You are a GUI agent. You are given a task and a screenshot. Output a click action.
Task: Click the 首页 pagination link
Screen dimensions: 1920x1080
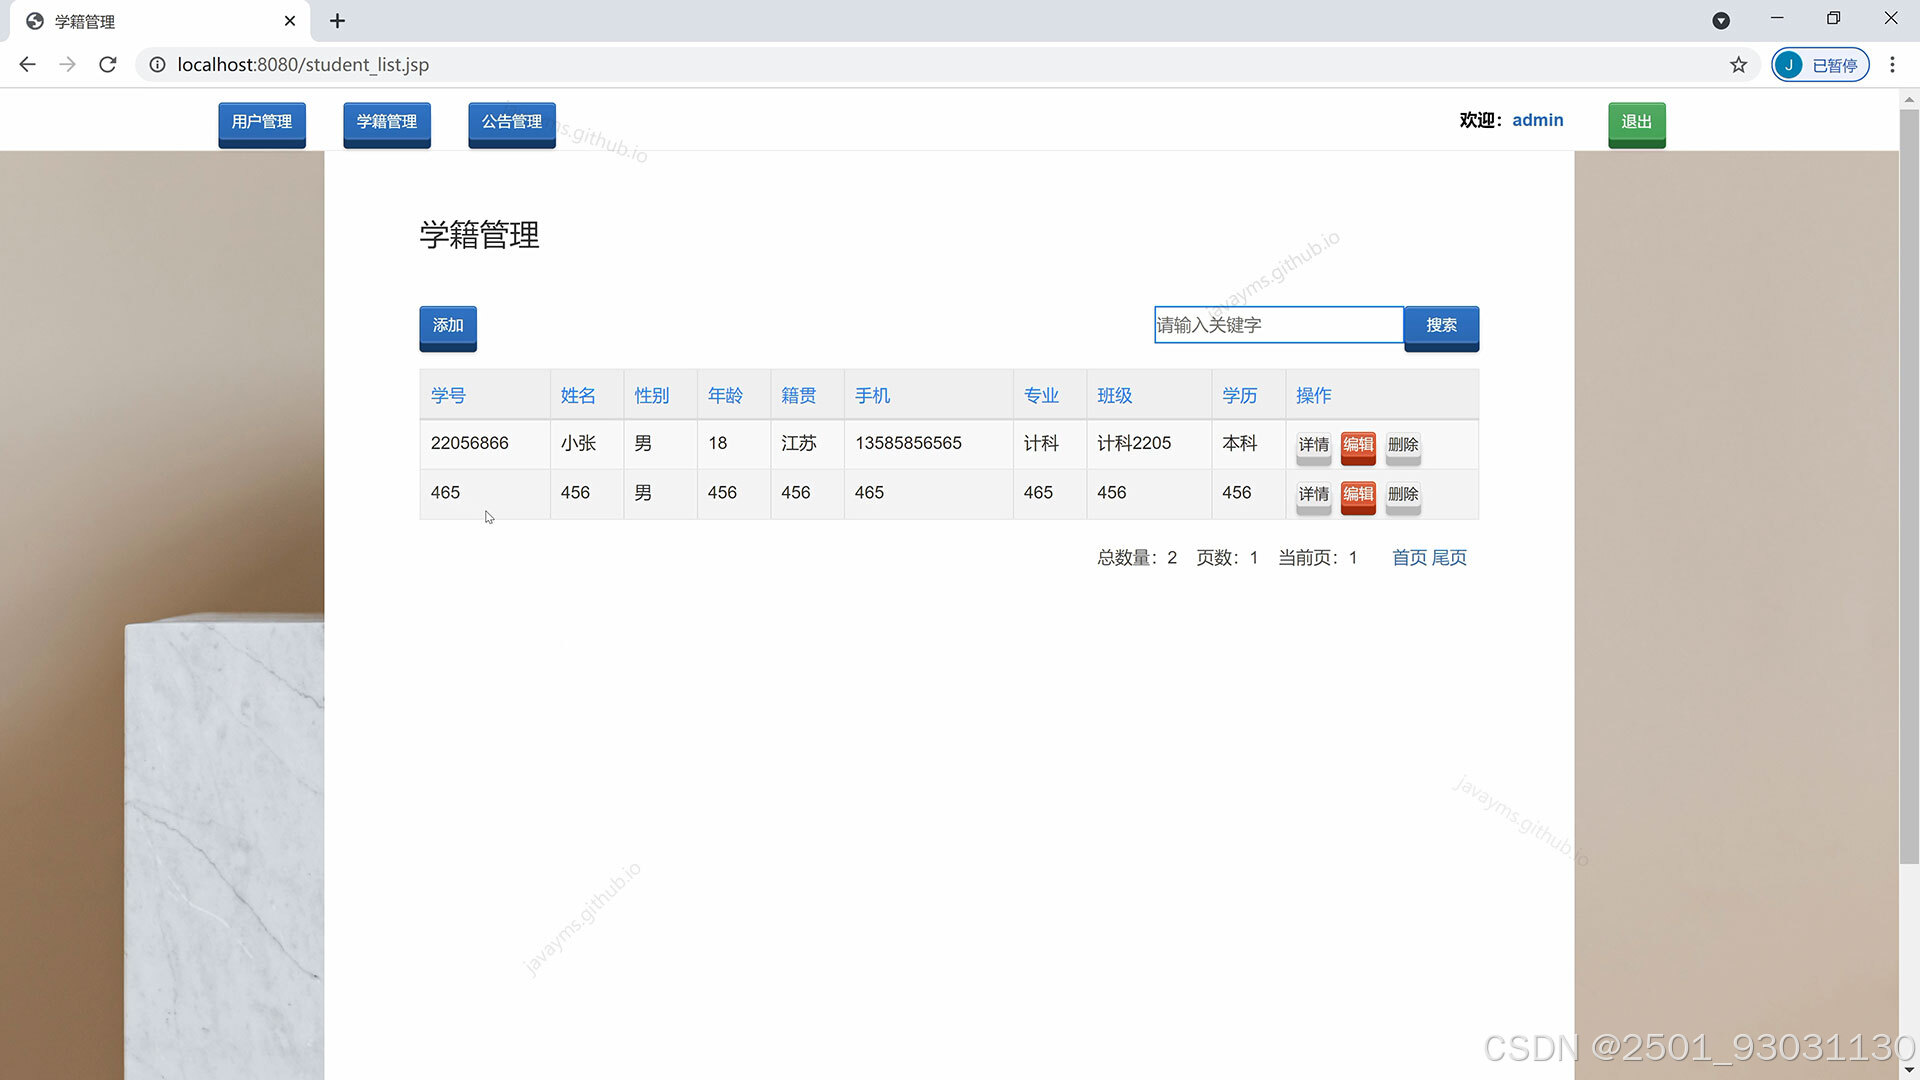coord(1410,557)
